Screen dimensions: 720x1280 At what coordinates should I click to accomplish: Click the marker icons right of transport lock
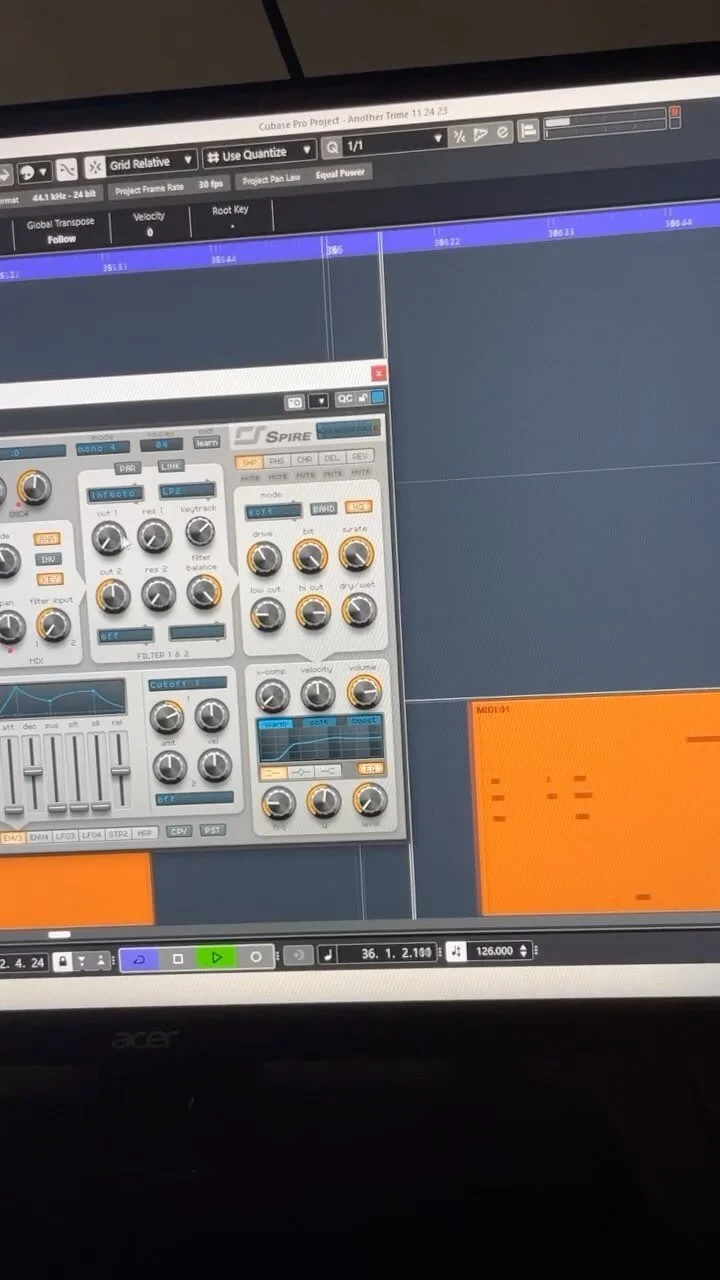point(91,961)
